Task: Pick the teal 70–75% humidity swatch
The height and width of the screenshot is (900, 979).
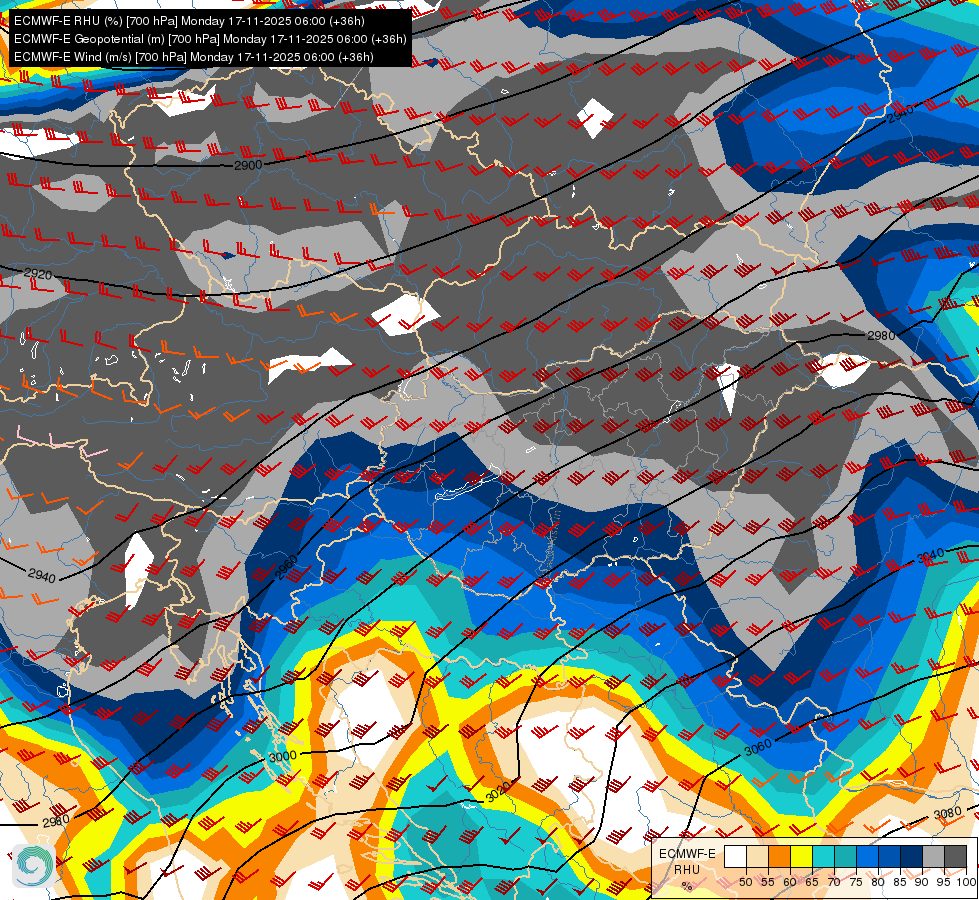Action: pyautogui.click(x=845, y=856)
